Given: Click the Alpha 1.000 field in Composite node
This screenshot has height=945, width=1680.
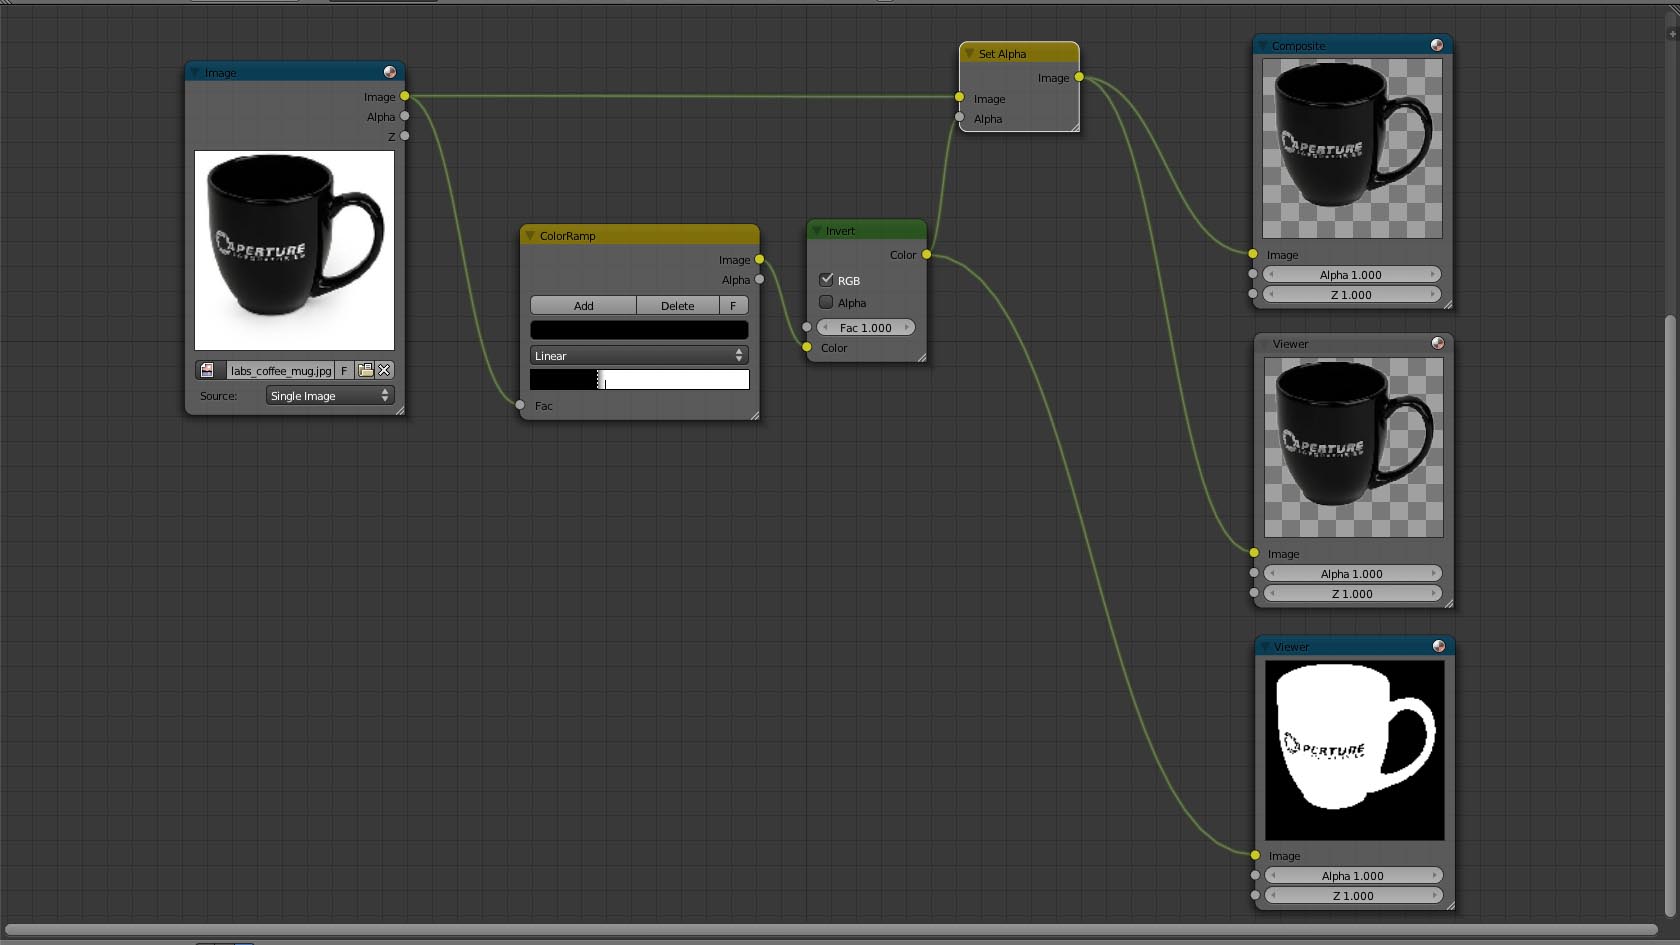Looking at the screenshot, I should pos(1351,274).
